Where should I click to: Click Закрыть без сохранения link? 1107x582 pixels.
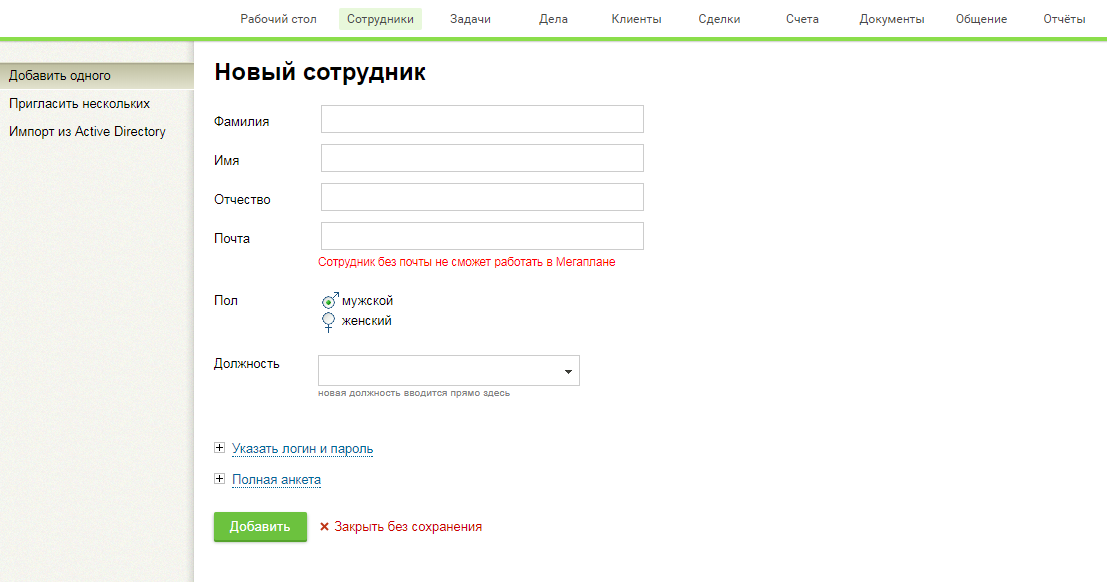coord(408,527)
